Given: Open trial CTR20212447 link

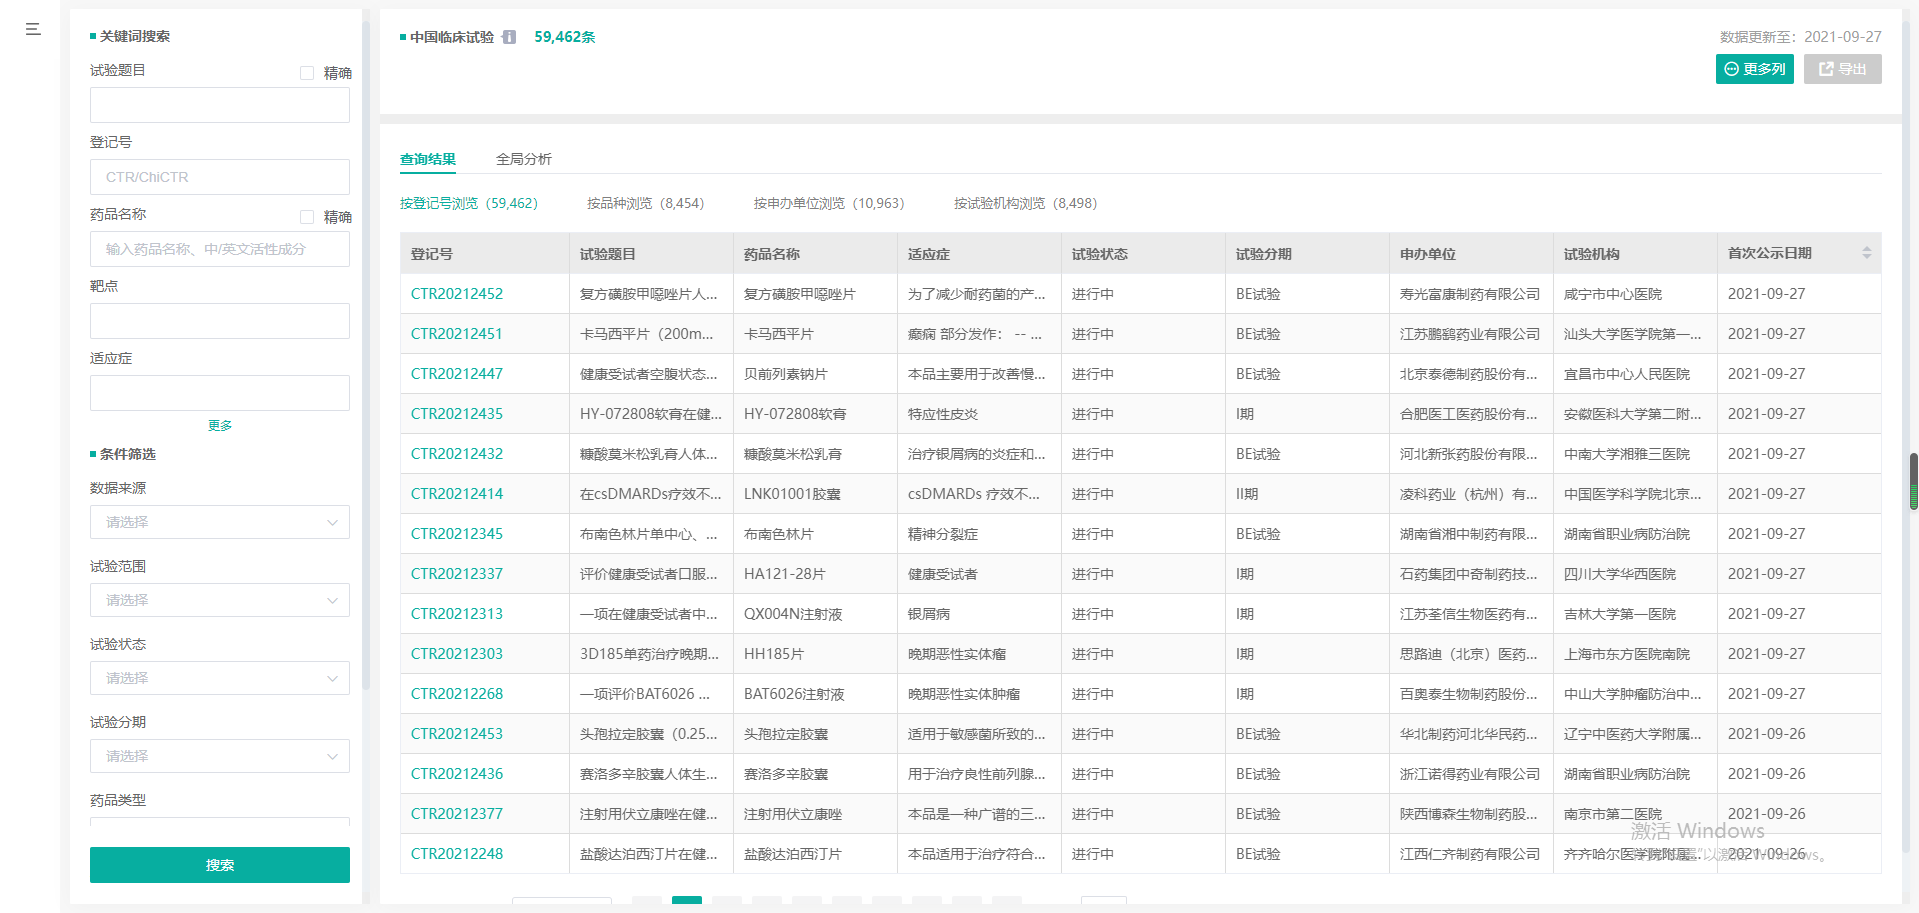Looking at the screenshot, I should [x=457, y=374].
